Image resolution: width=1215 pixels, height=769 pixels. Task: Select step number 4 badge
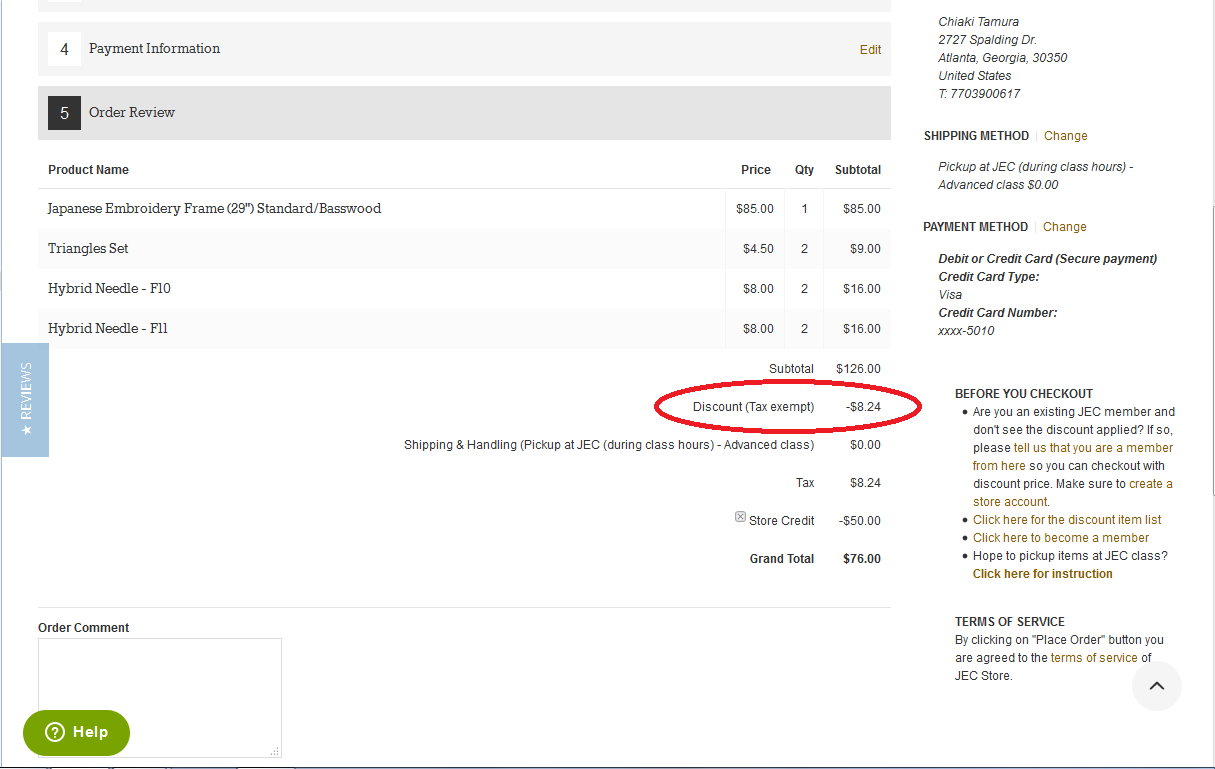(x=64, y=49)
